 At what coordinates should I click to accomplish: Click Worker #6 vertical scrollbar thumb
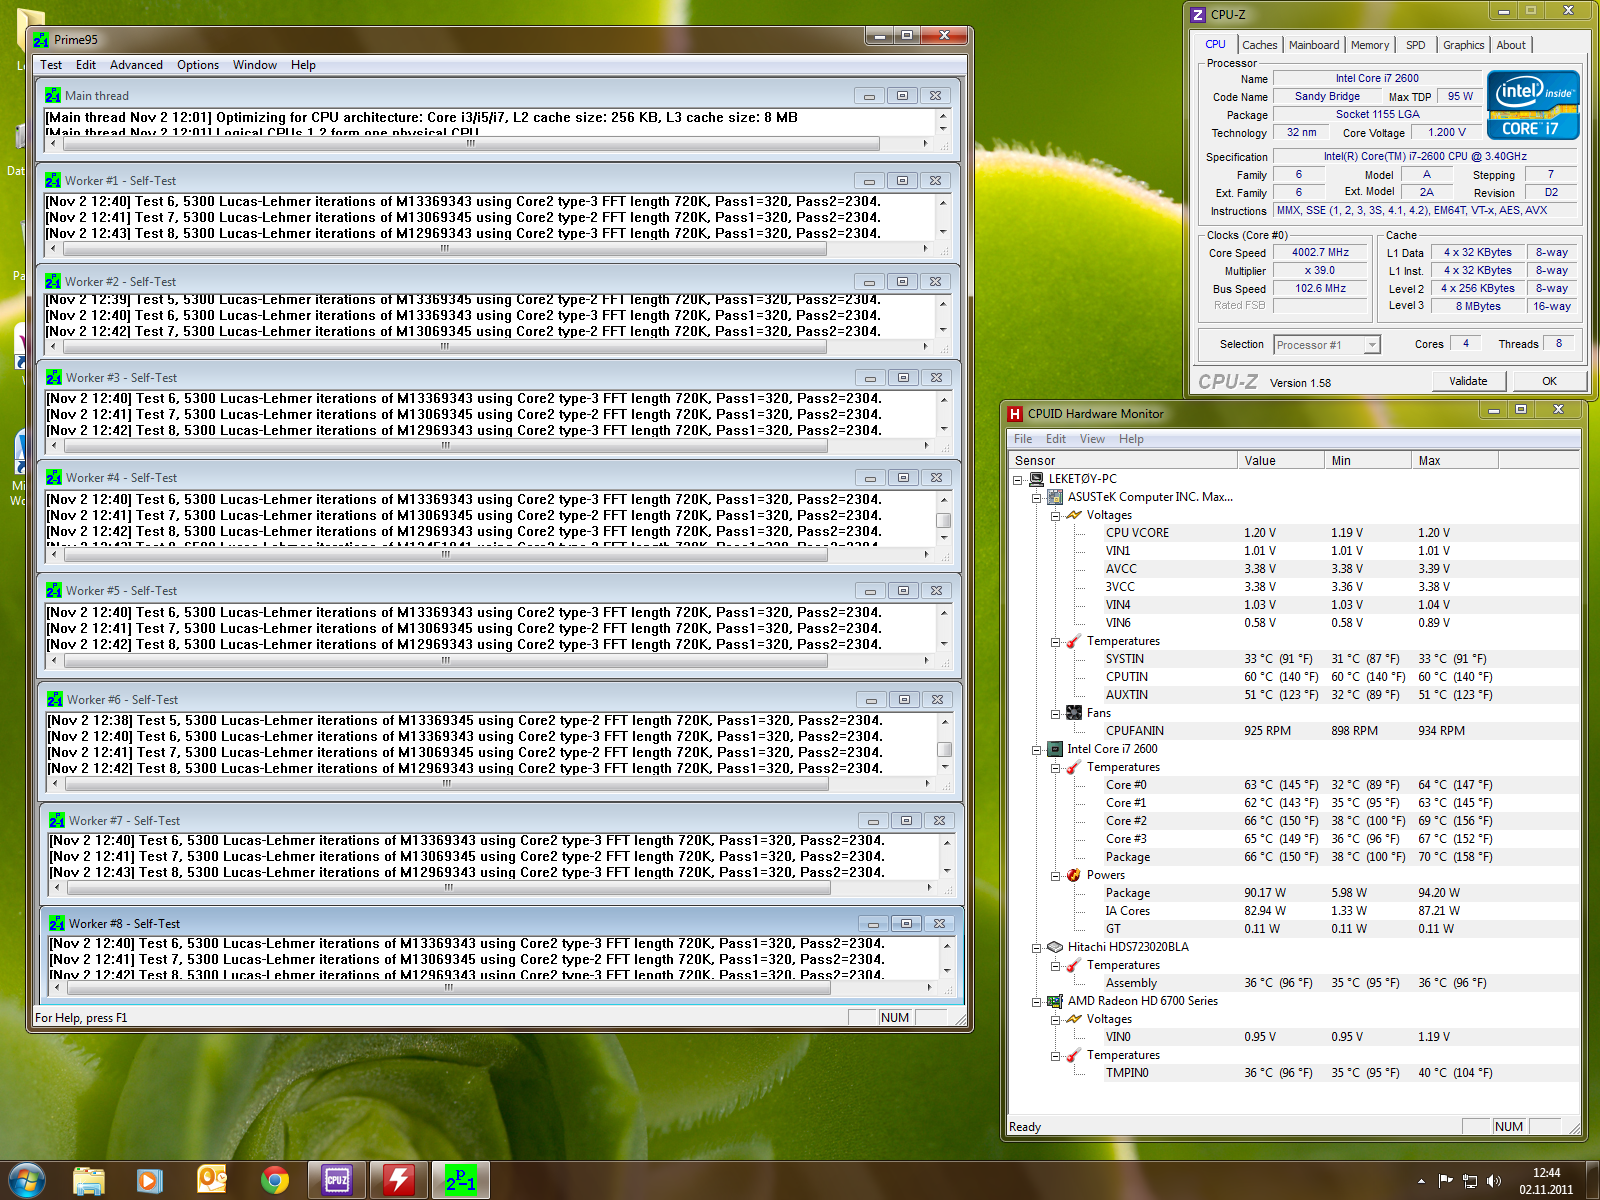pyautogui.click(x=944, y=749)
